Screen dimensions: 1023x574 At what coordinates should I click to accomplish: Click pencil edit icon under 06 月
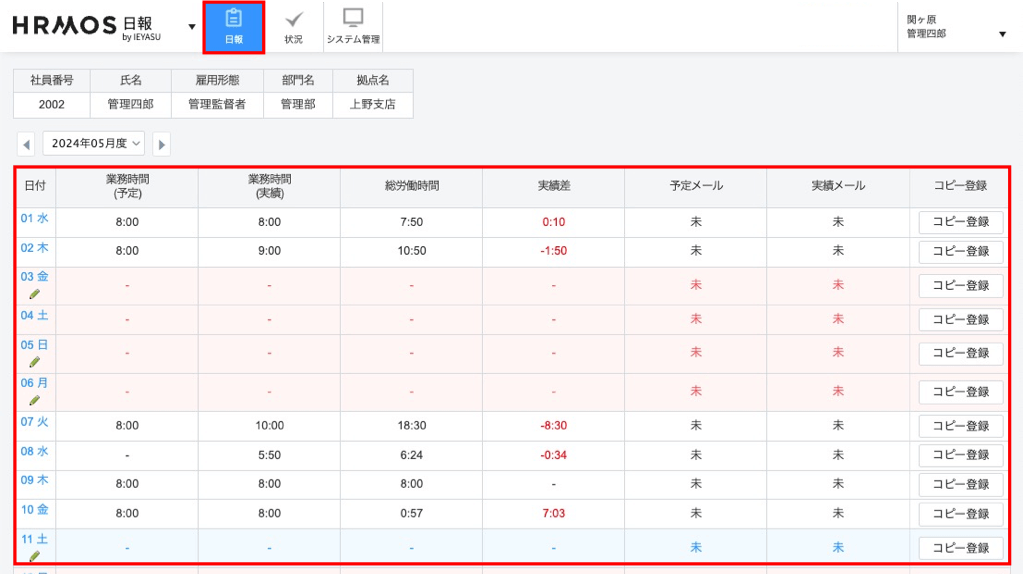35,400
